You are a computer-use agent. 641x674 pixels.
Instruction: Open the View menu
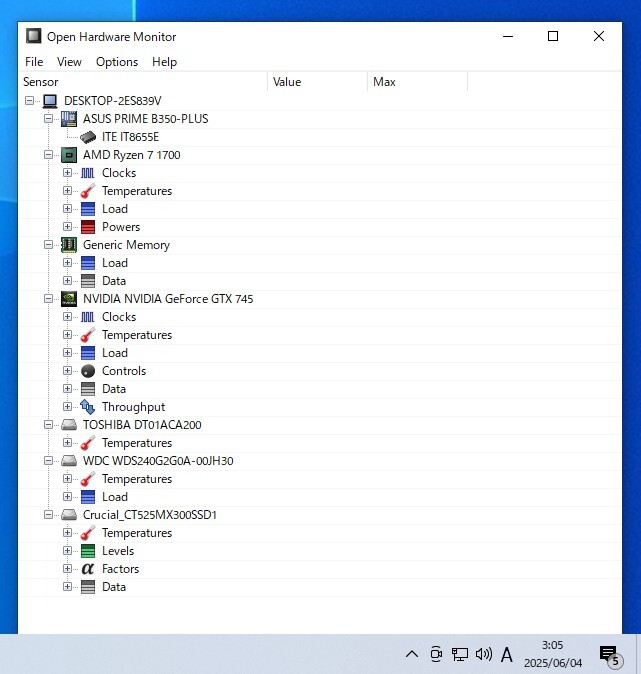69,62
